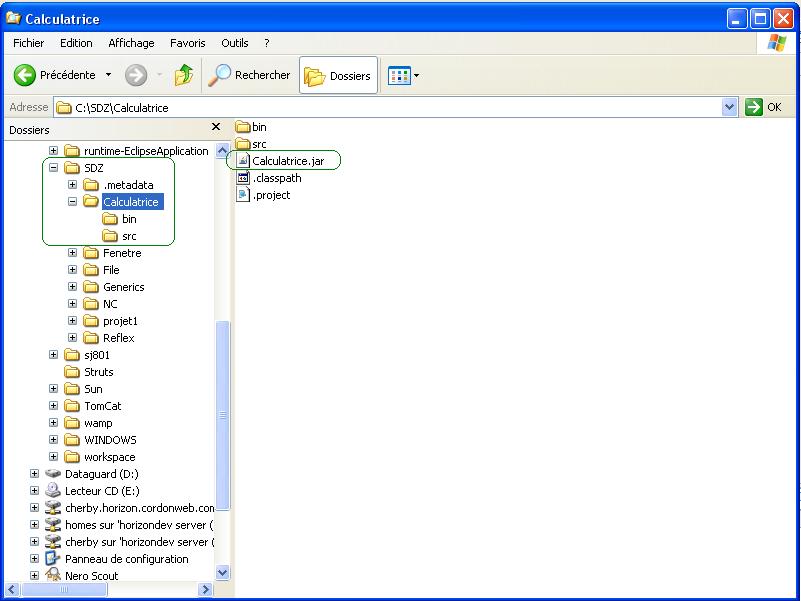Image resolution: width=801 pixels, height=601 pixels.
Task: Click the folder tree scroll-down arrow
Action: [x=222, y=572]
